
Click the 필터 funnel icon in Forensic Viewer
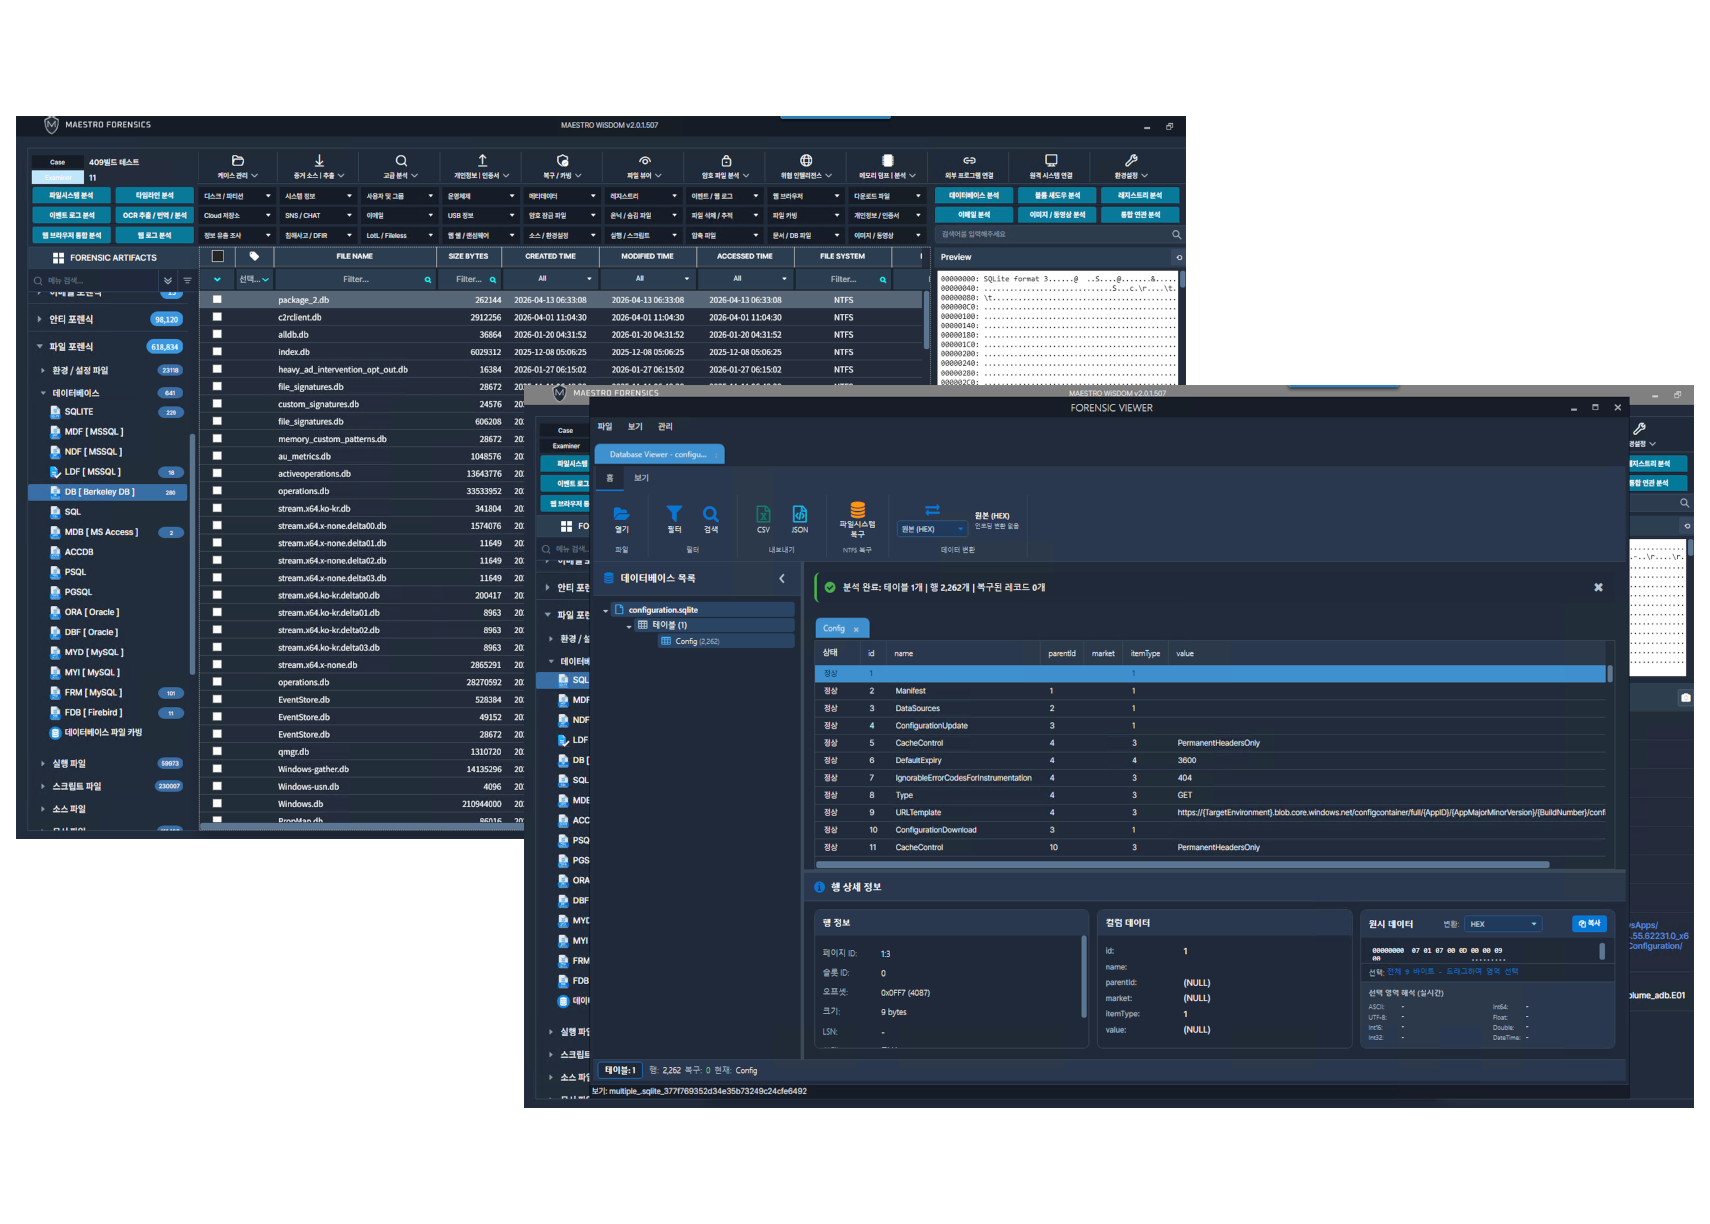tap(674, 514)
